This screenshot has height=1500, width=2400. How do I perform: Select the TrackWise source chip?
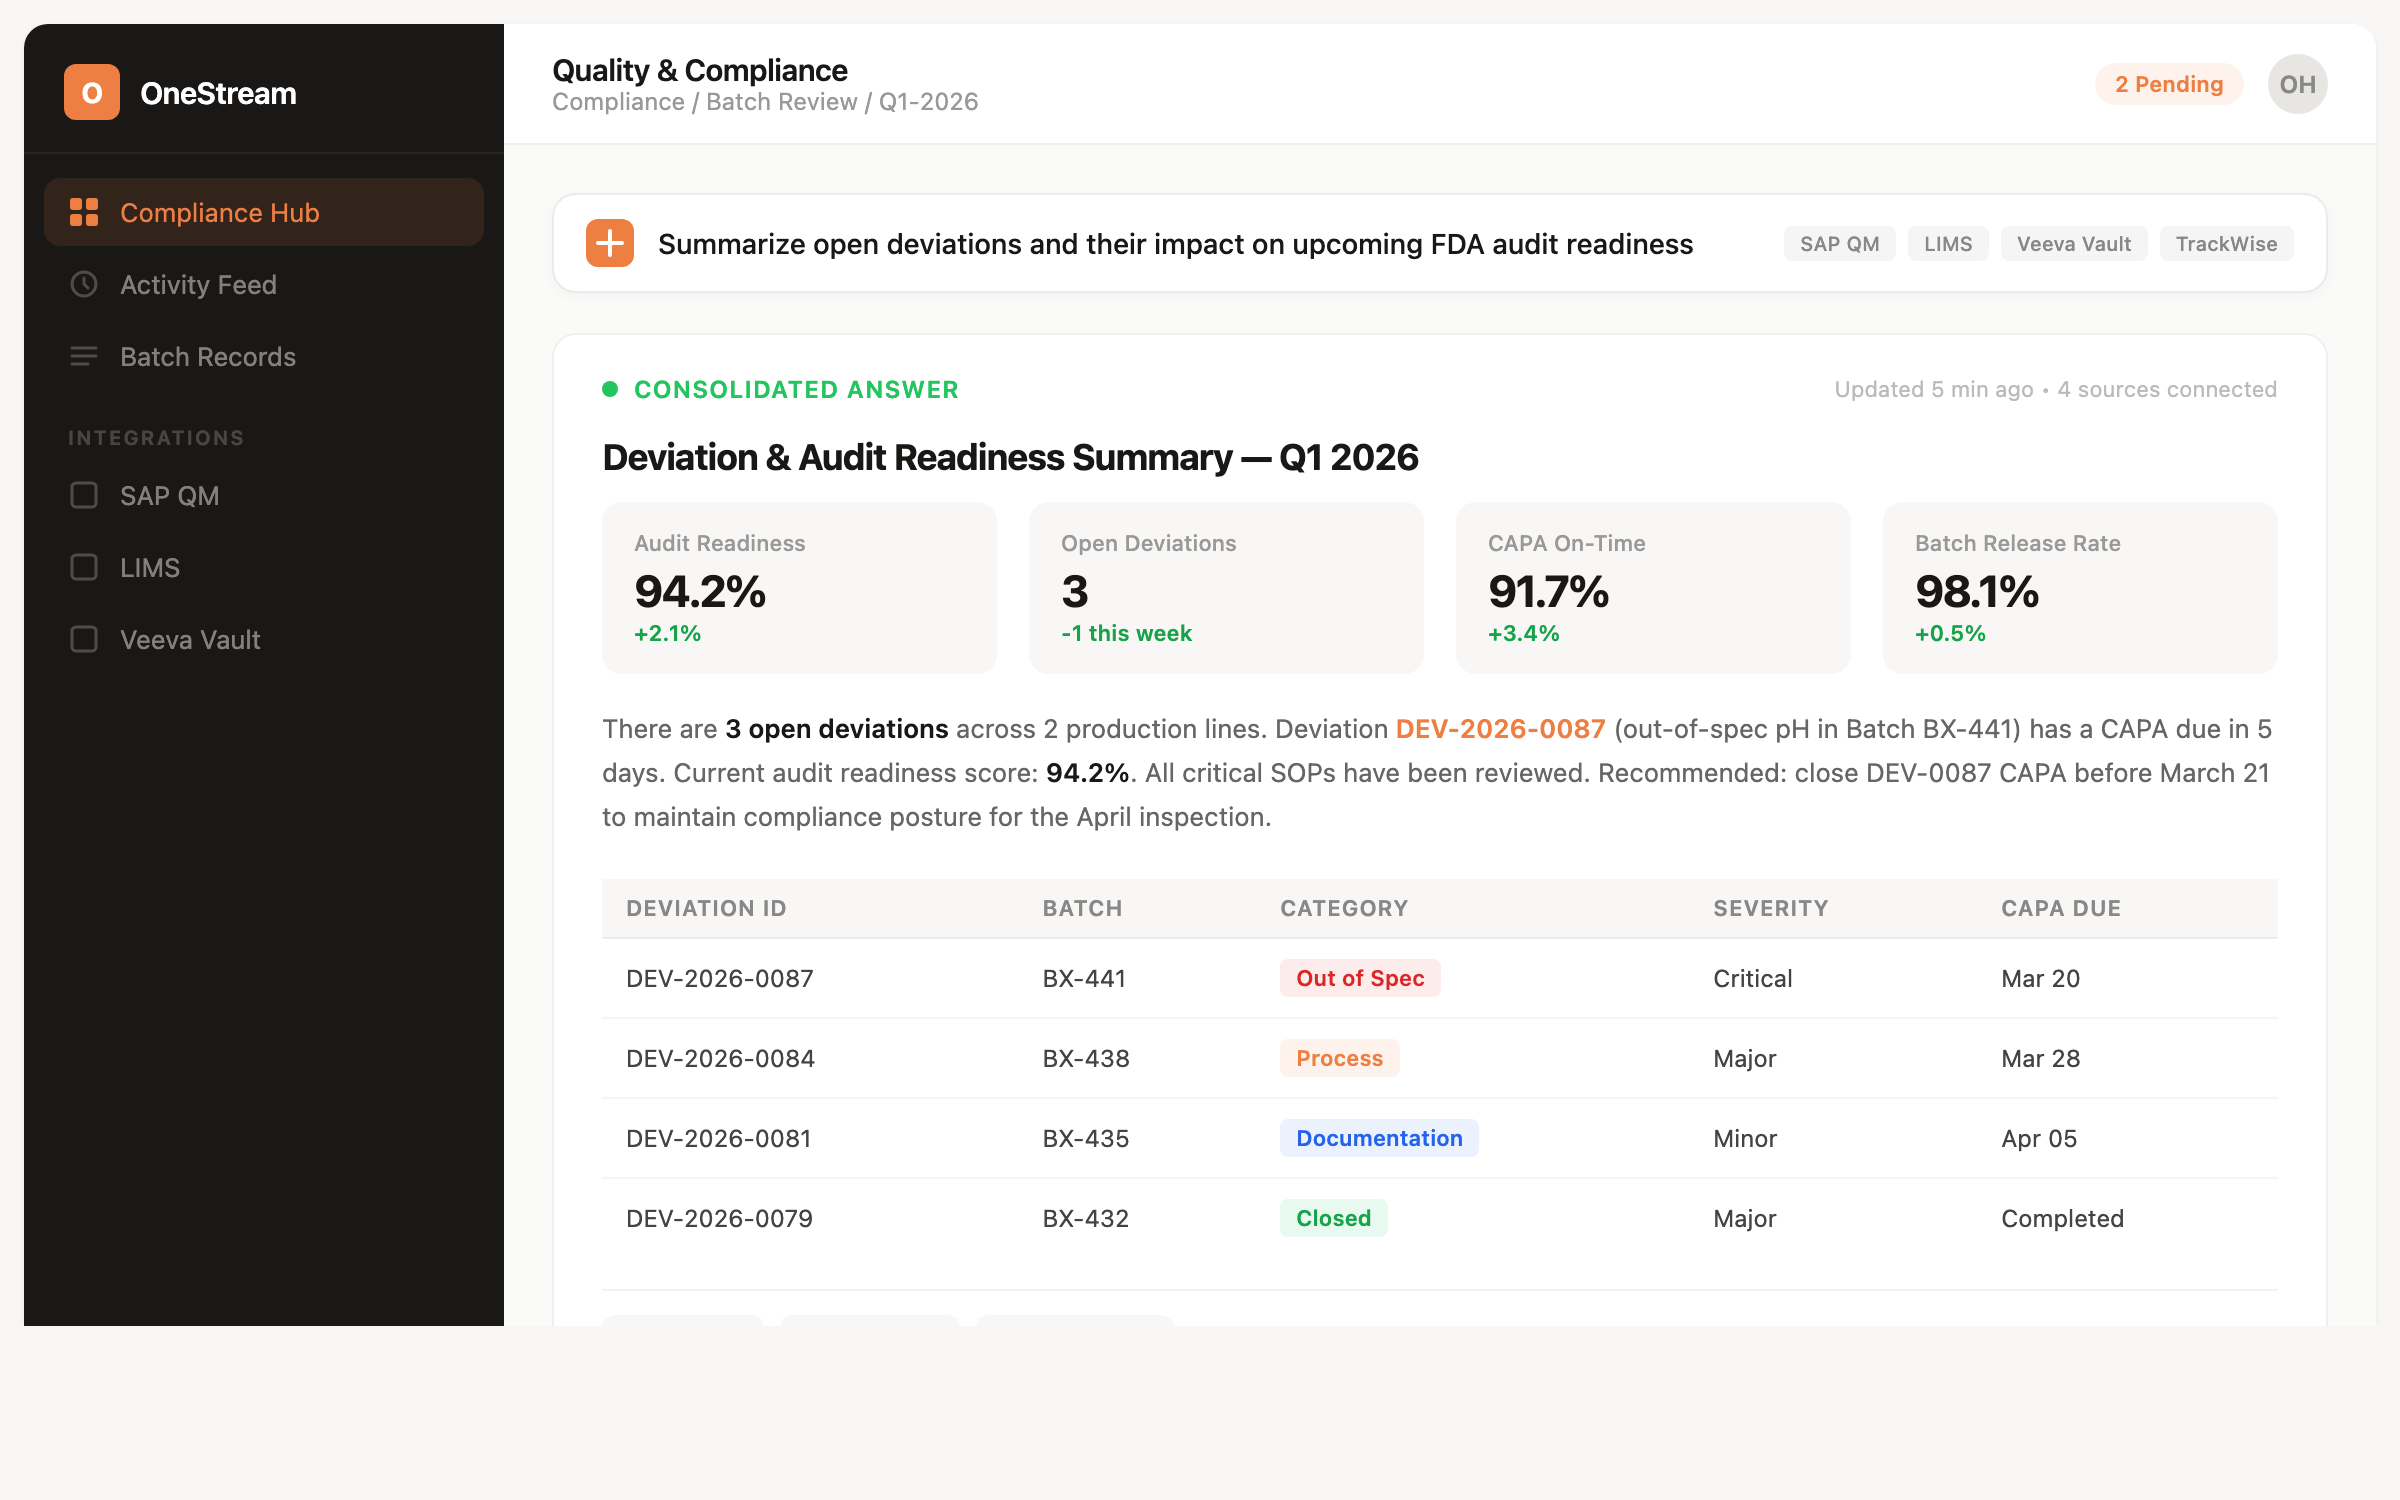(2225, 244)
